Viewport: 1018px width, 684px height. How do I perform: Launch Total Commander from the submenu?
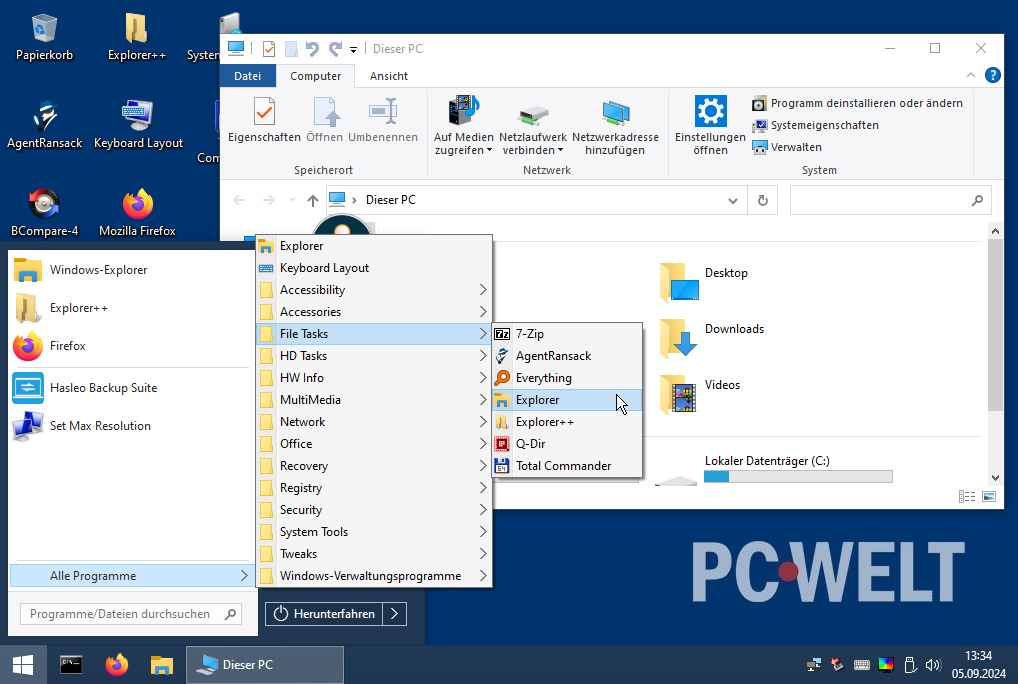(x=567, y=467)
